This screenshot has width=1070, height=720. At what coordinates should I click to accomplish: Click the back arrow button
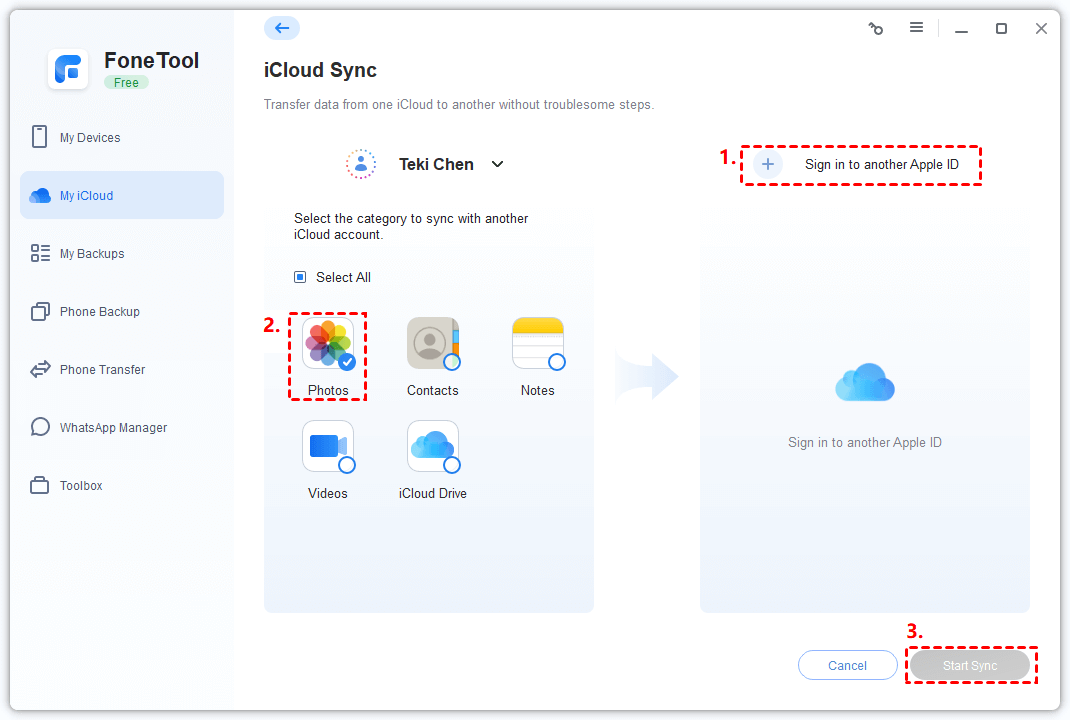pos(281,28)
